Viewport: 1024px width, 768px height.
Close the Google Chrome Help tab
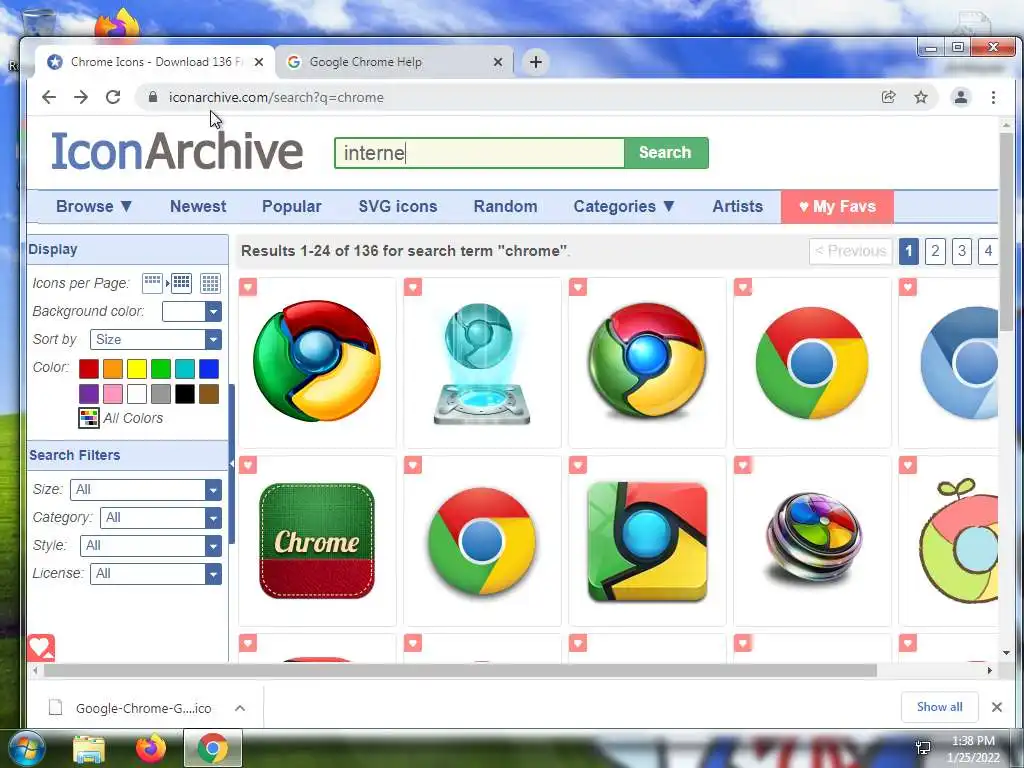(498, 62)
